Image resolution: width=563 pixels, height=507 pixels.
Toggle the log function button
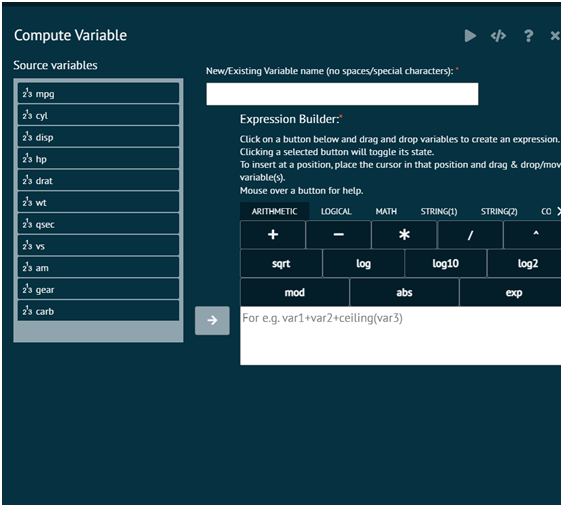point(363,264)
